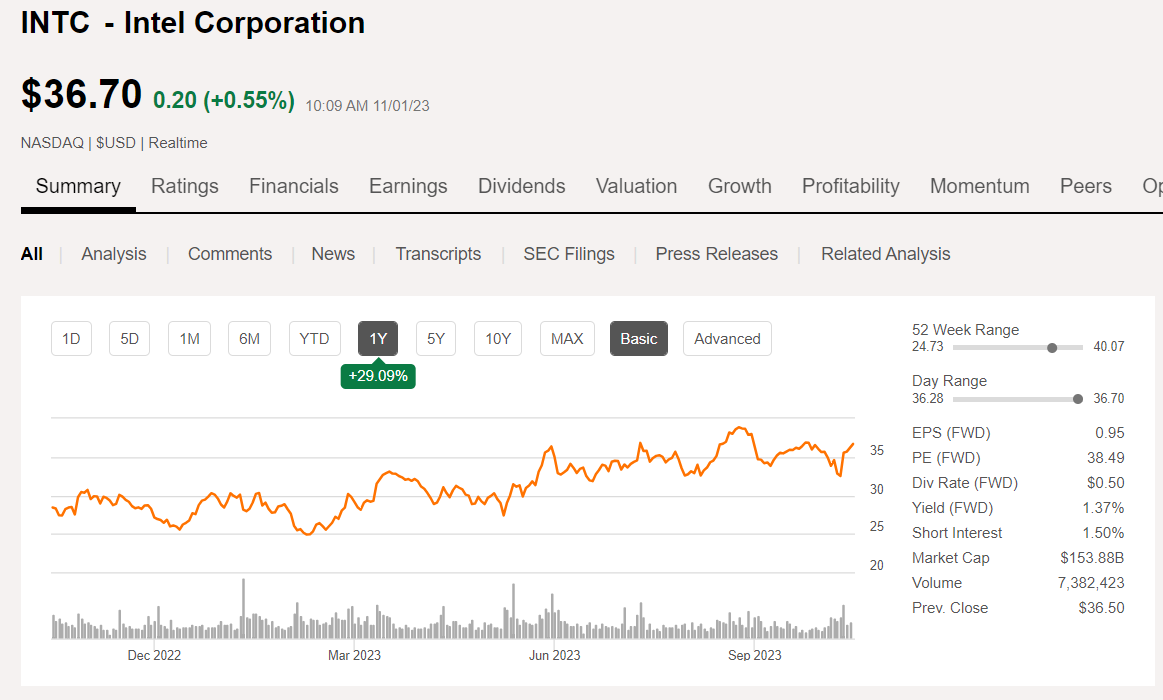Show Comments section
1163x700 pixels.
point(230,254)
